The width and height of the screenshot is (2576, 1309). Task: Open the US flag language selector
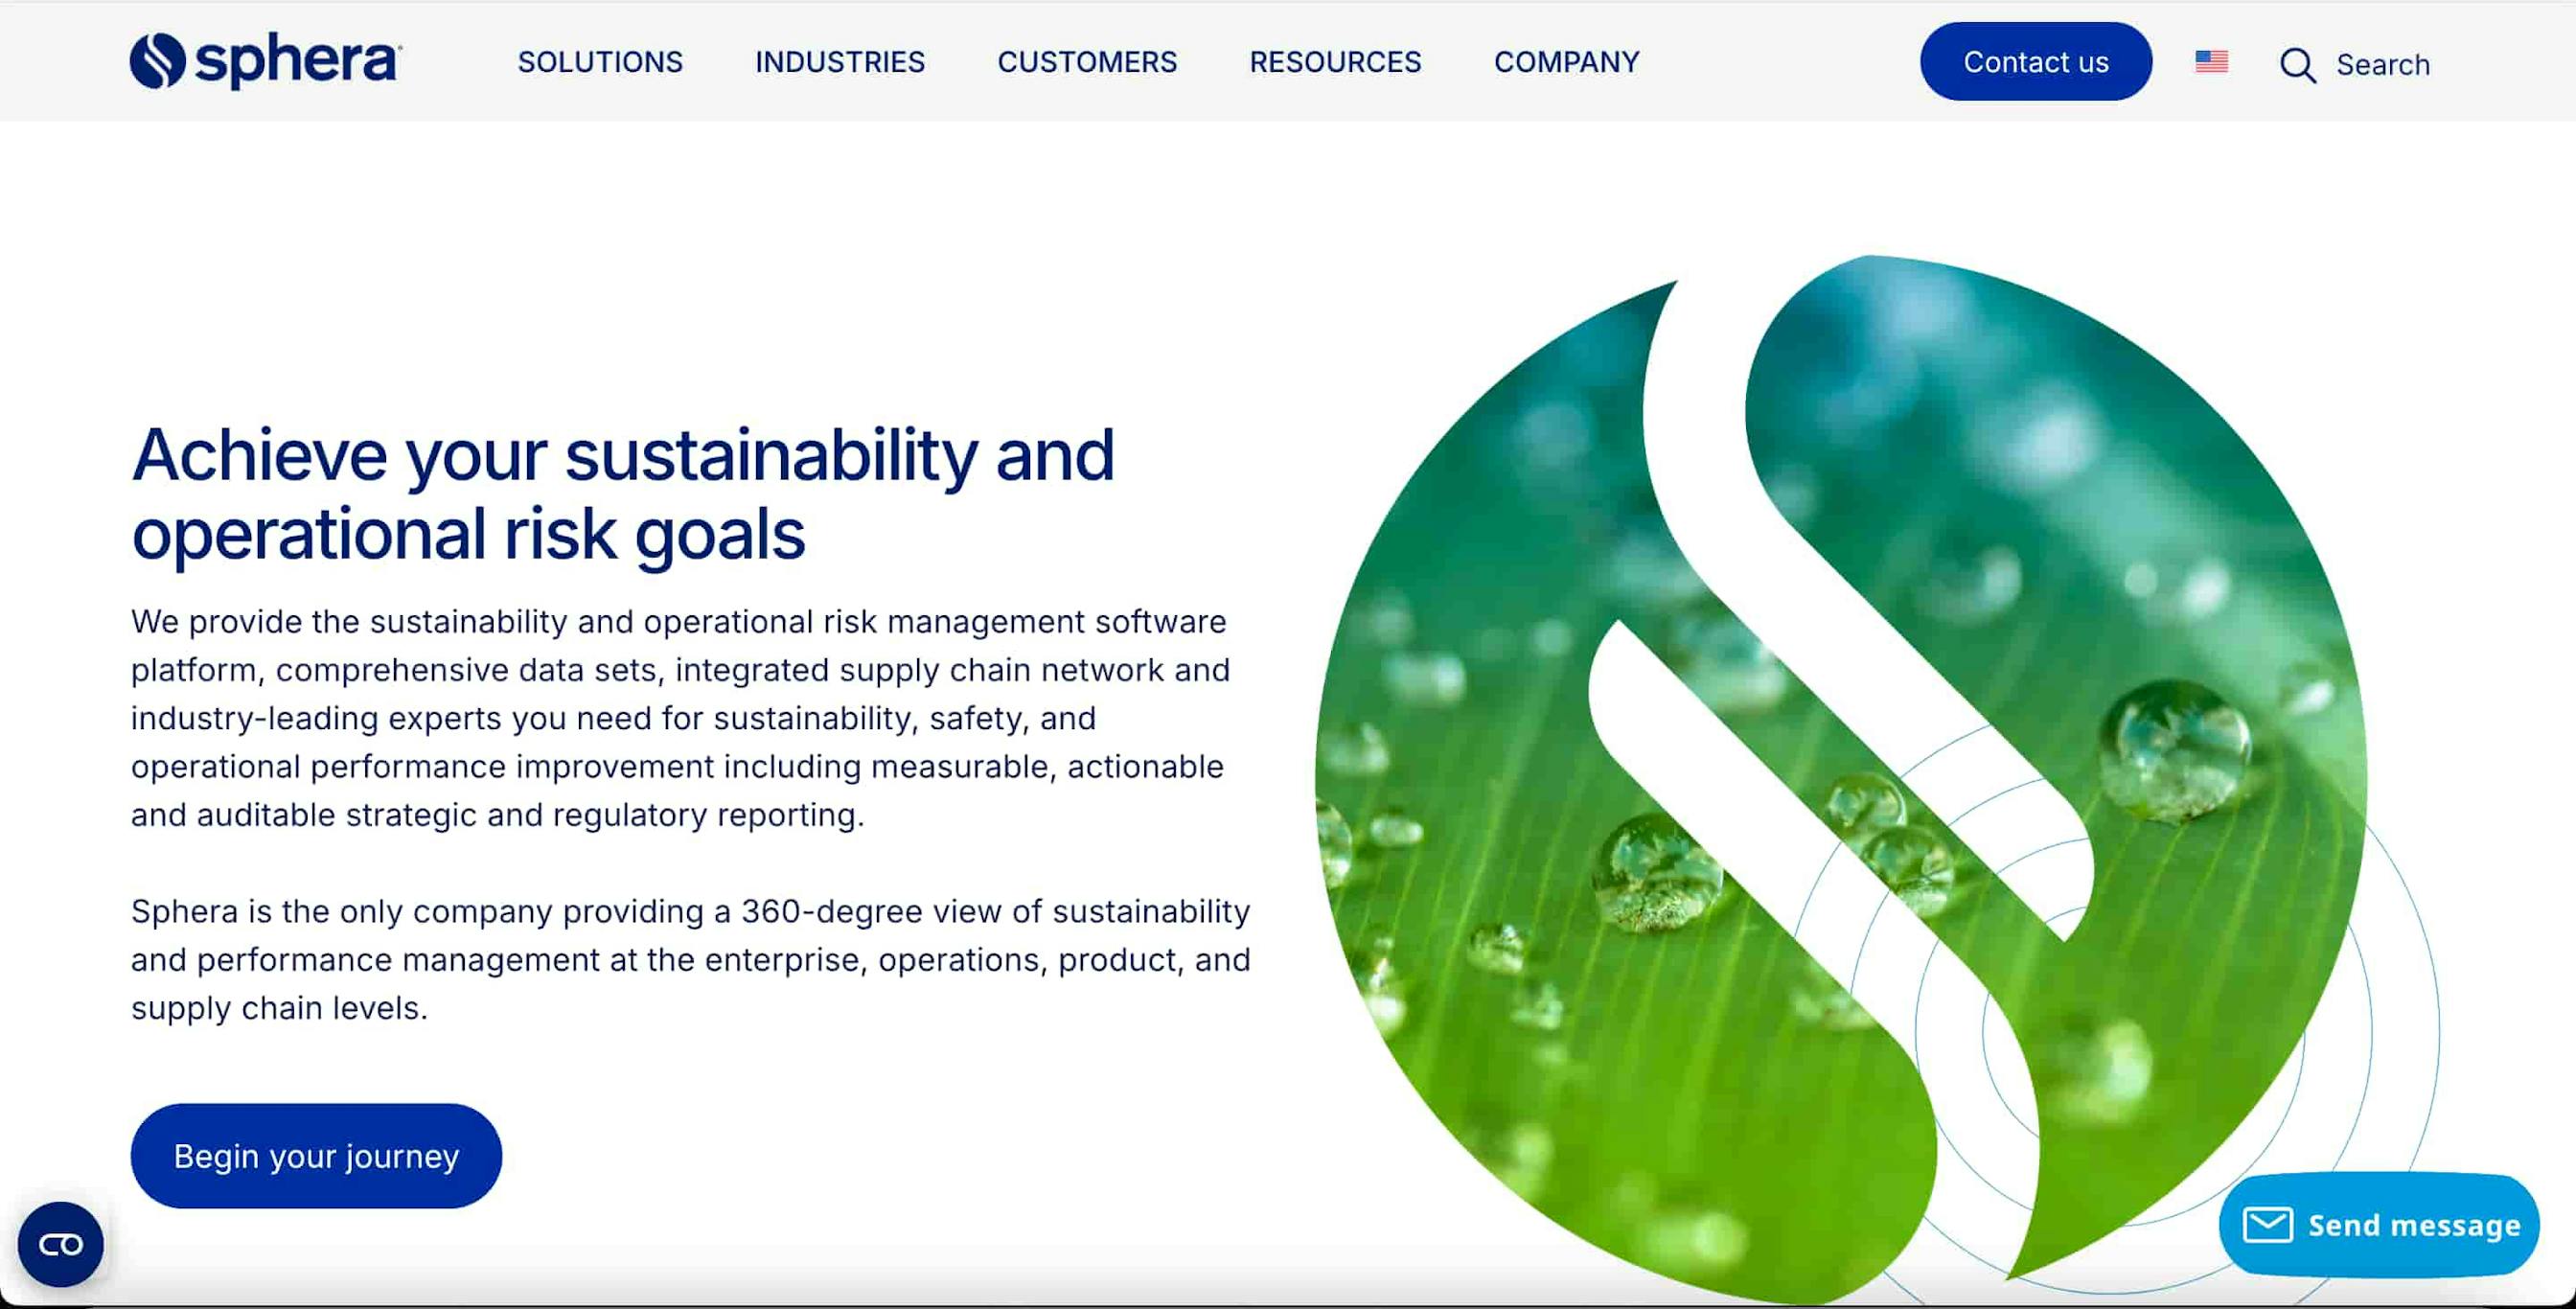tap(2211, 61)
